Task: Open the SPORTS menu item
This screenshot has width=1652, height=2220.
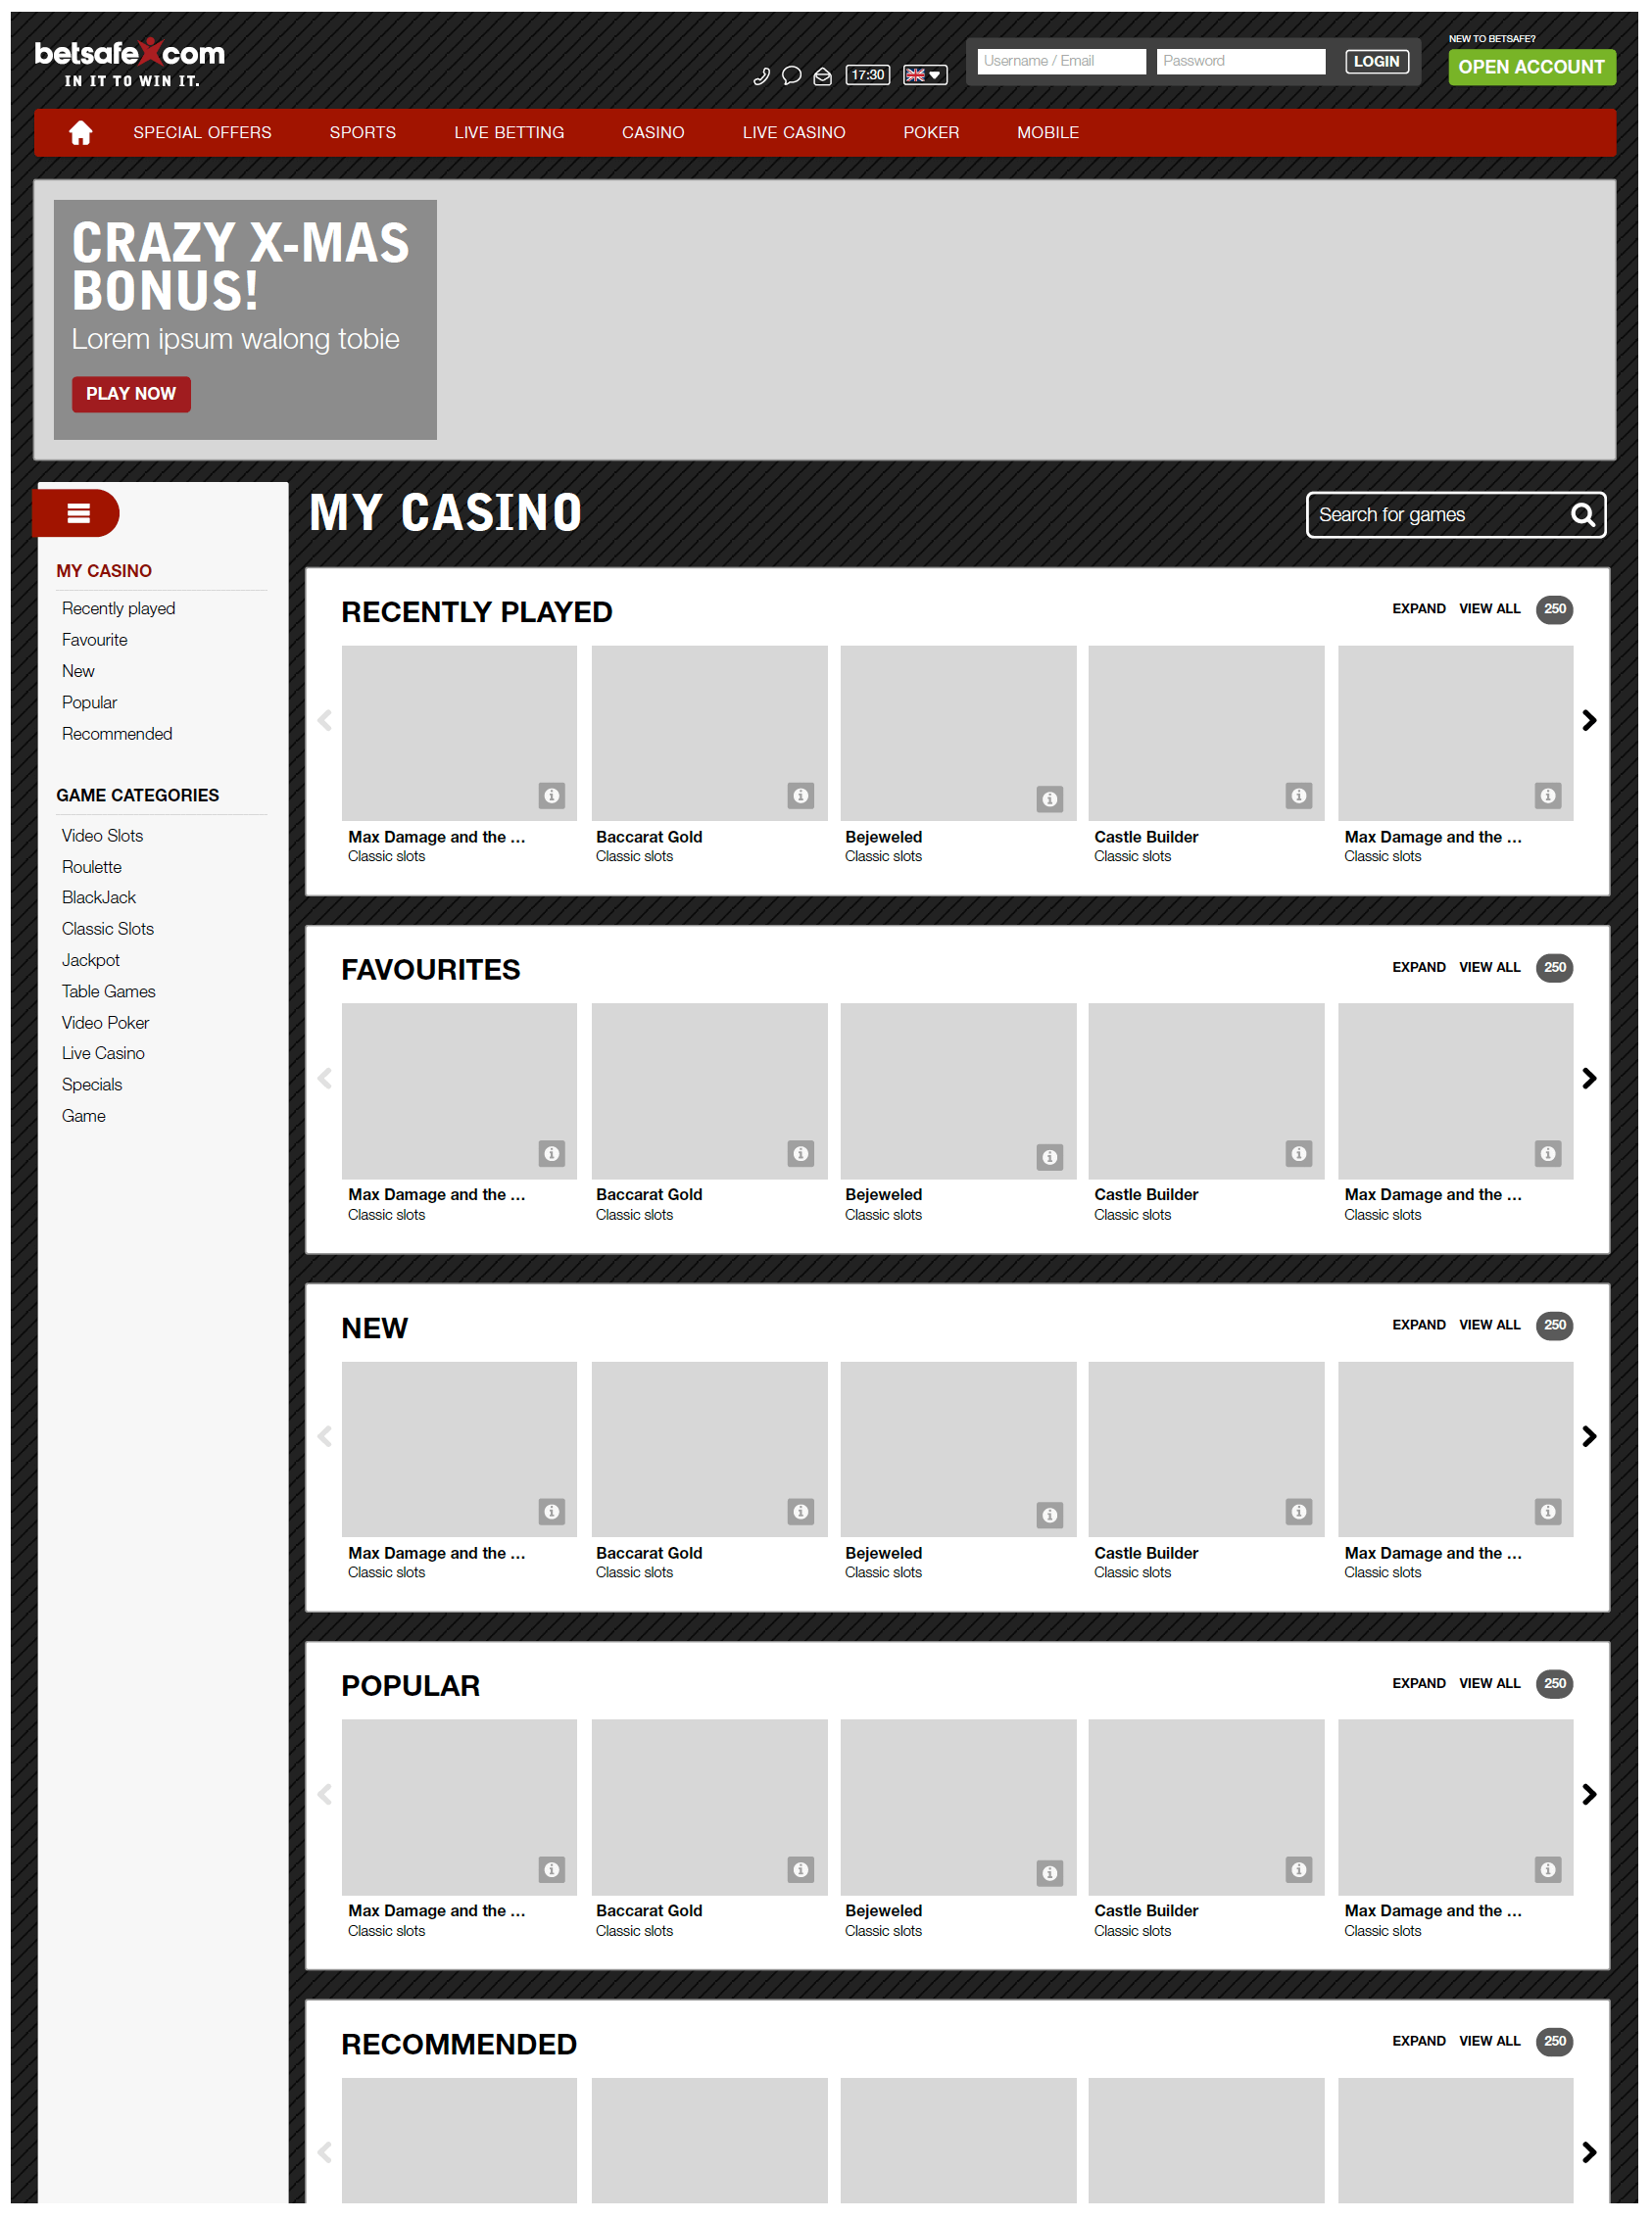Action: coord(363,133)
